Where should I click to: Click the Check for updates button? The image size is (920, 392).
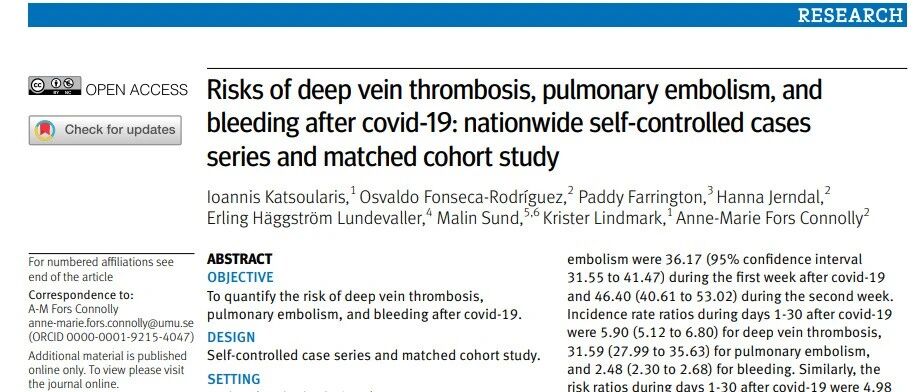pos(105,130)
